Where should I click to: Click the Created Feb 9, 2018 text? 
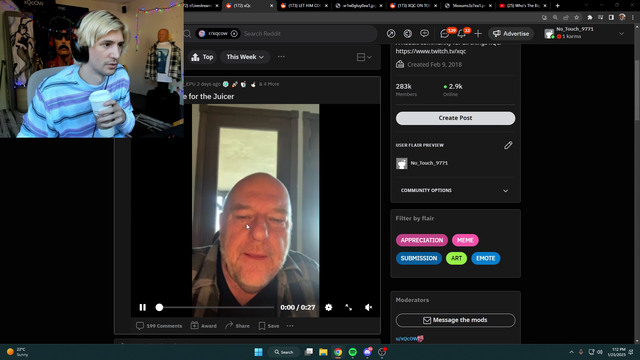434,64
